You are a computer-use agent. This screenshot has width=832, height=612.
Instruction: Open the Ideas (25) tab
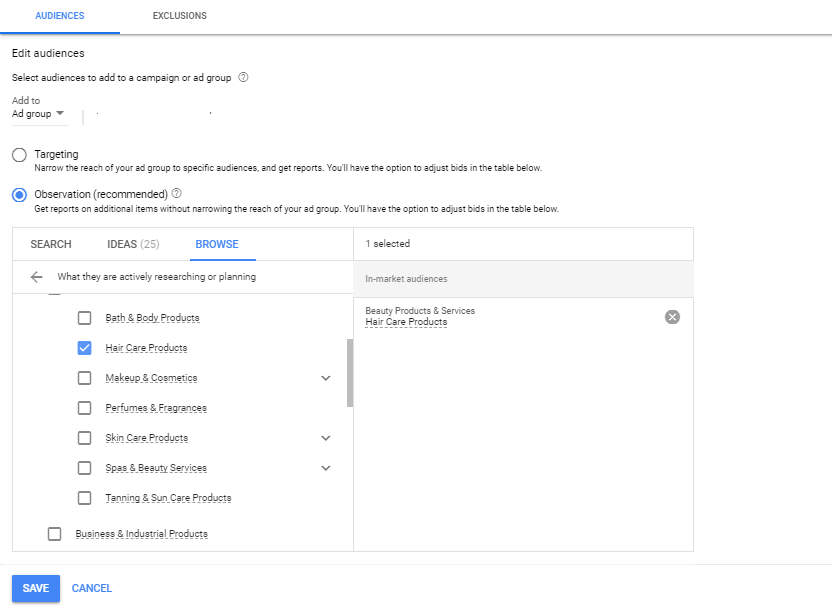[133, 244]
